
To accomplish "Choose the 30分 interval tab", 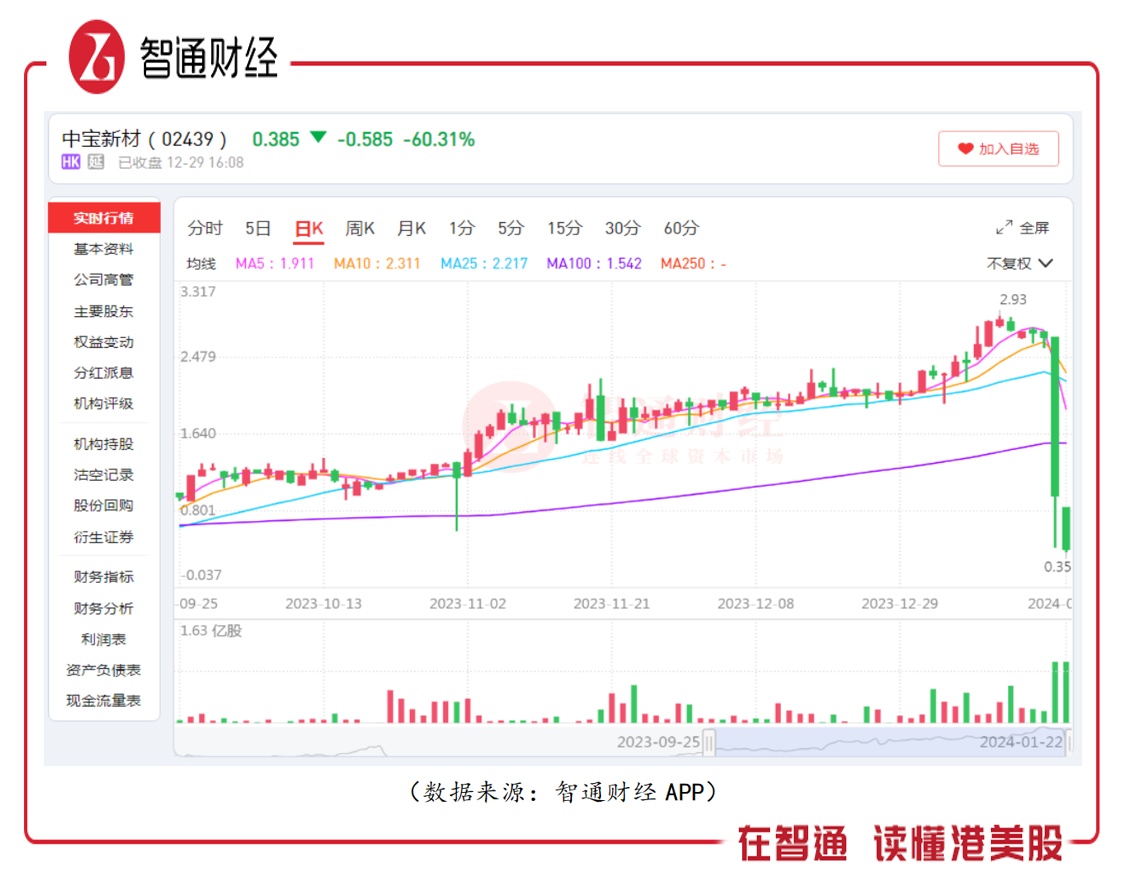I will pyautogui.click(x=623, y=228).
